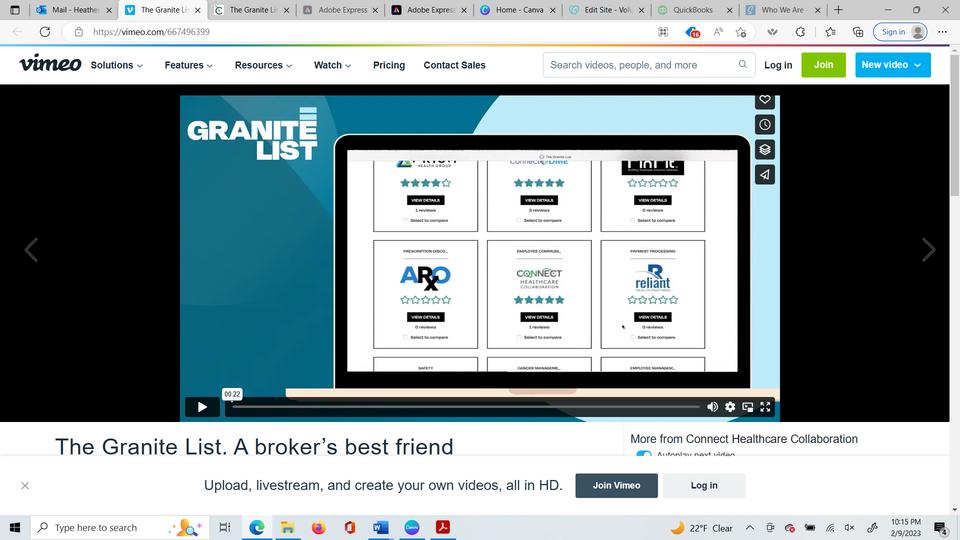Image resolution: width=960 pixels, height=540 pixels.
Task: Switch to second The Granite List tab
Action: coord(252,10)
